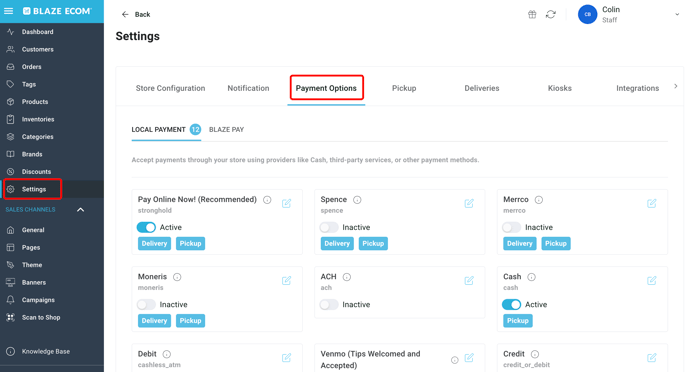Screen dimensions: 688x372
Task: Switch to the Deliveries tab
Action: click(482, 88)
